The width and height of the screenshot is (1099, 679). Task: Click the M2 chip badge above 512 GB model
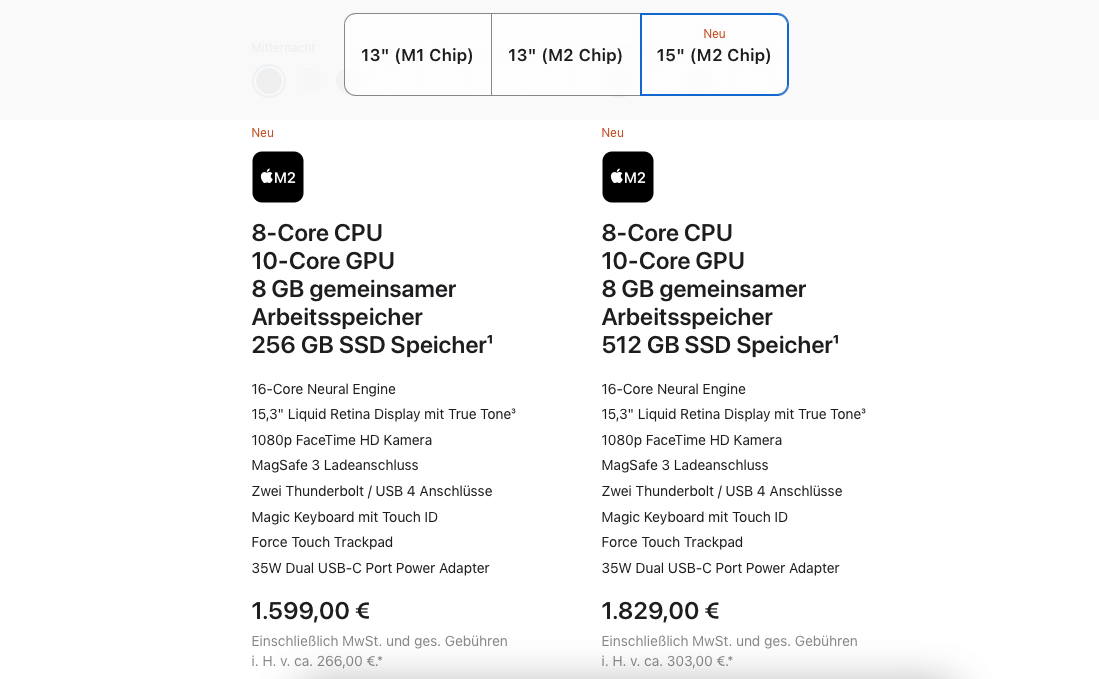click(627, 177)
